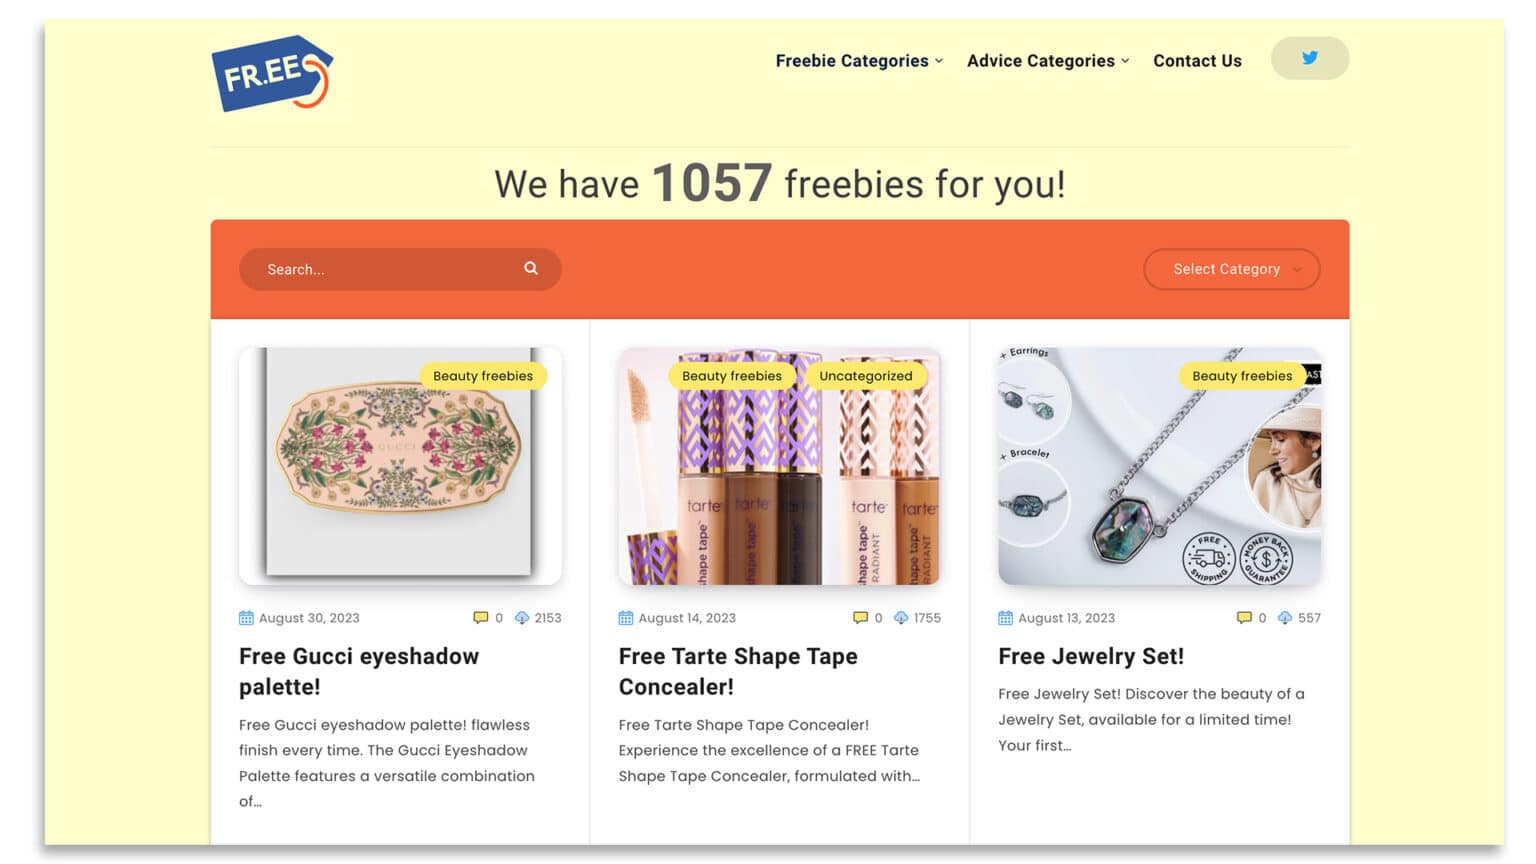Open the Free Jewelry Set post
The height and width of the screenshot is (864, 1536).
[x=1090, y=656]
